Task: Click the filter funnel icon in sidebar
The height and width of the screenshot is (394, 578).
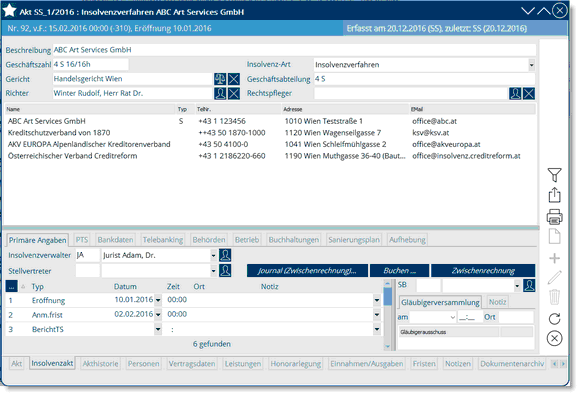Action: pos(554,175)
